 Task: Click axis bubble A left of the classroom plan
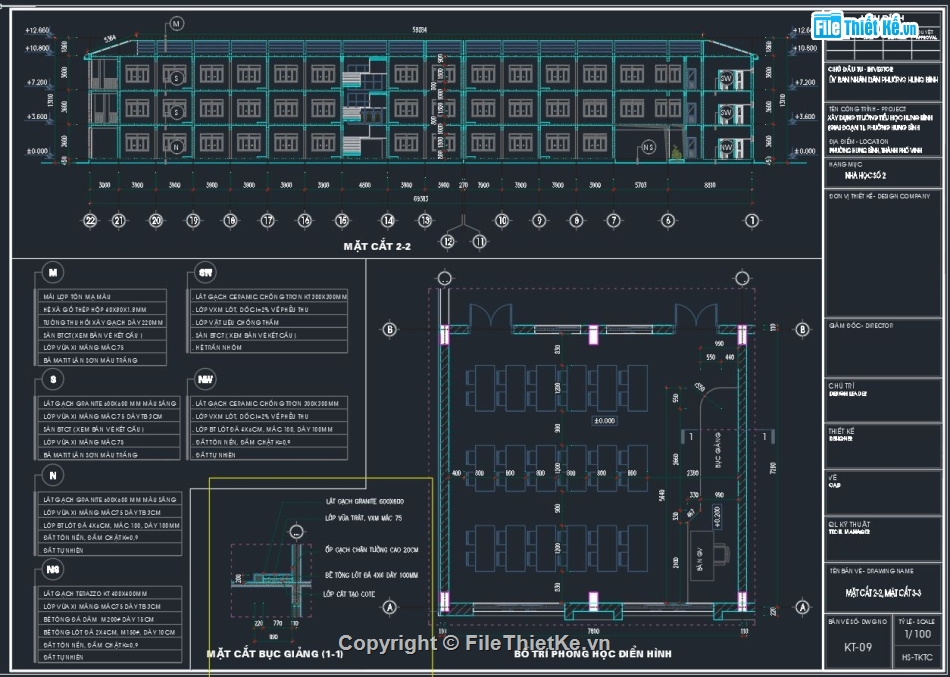point(390,607)
